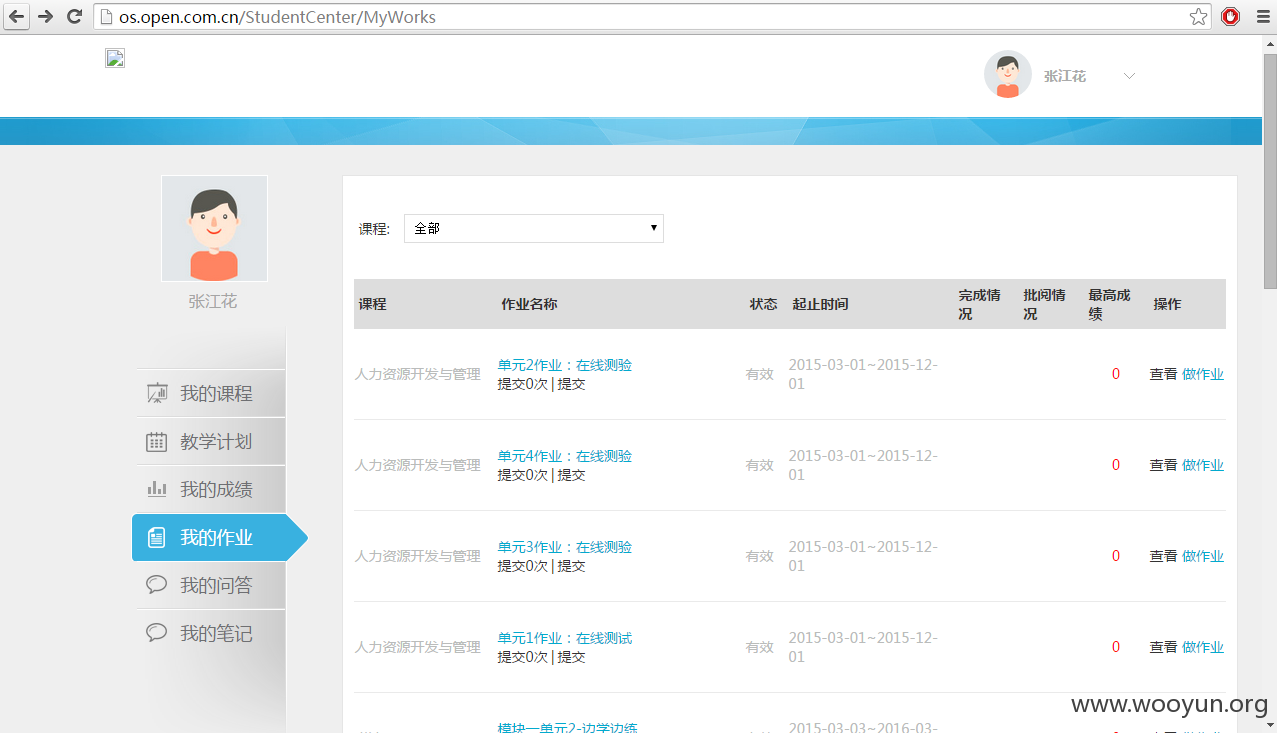Viewport: 1277px width, 733px height.
Task: Open the browser hamburger menu
Action: pyautogui.click(x=1261, y=17)
